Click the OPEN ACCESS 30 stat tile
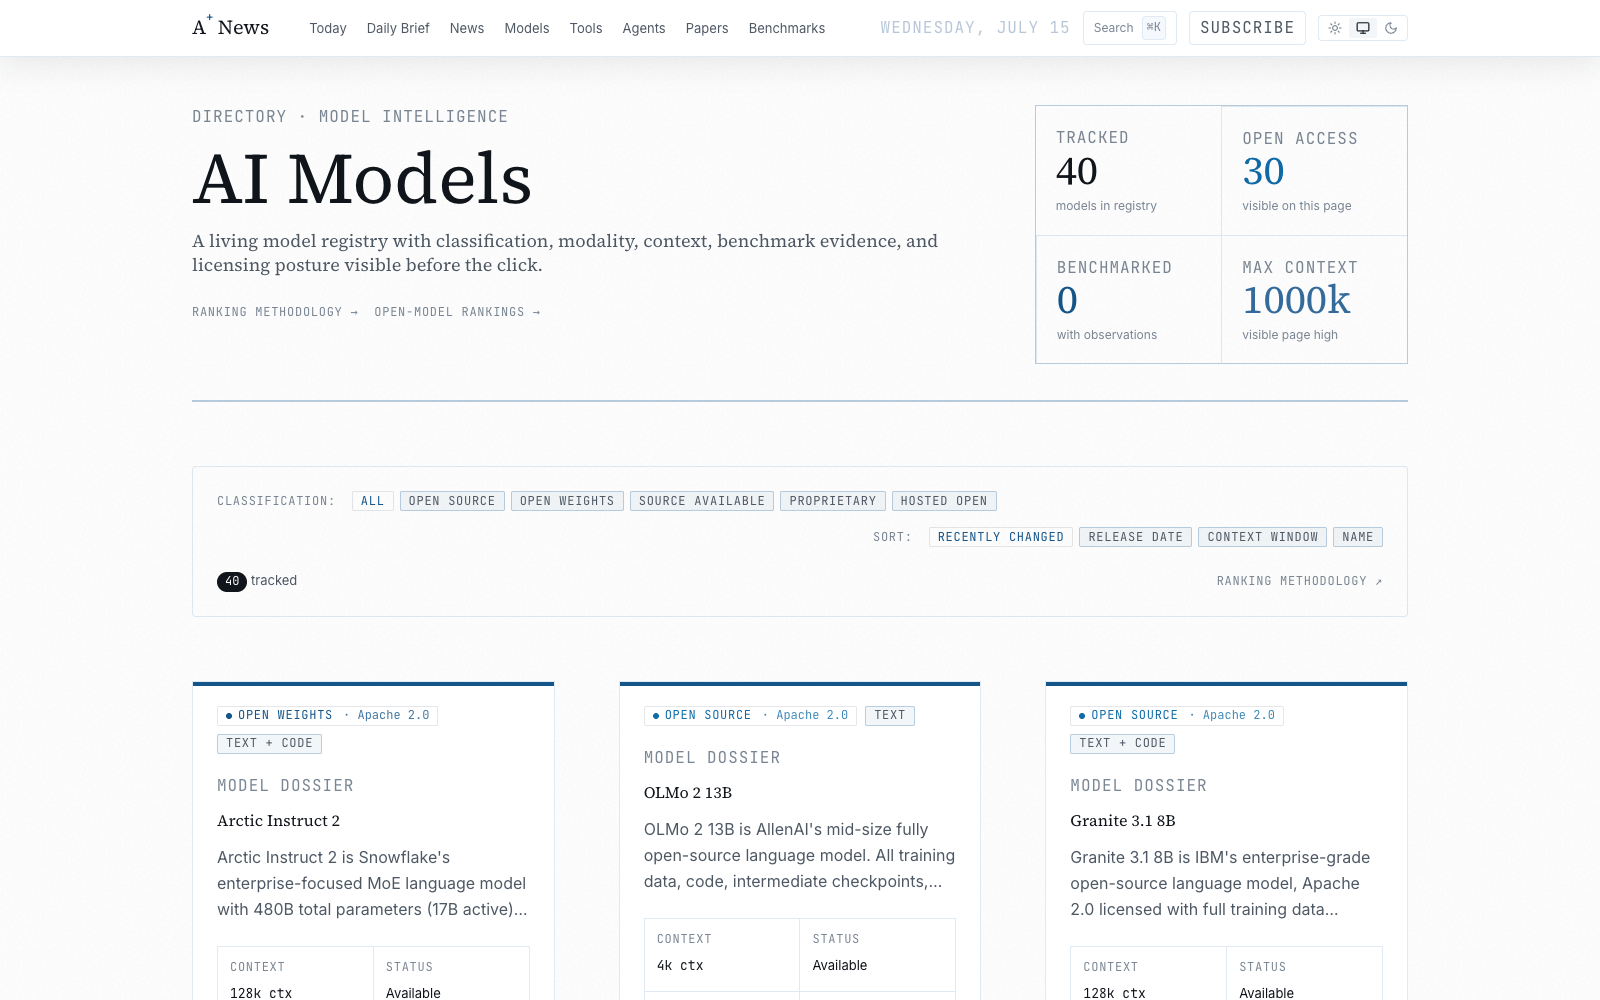Image resolution: width=1600 pixels, height=1000 pixels. [x=1314, y=171]
